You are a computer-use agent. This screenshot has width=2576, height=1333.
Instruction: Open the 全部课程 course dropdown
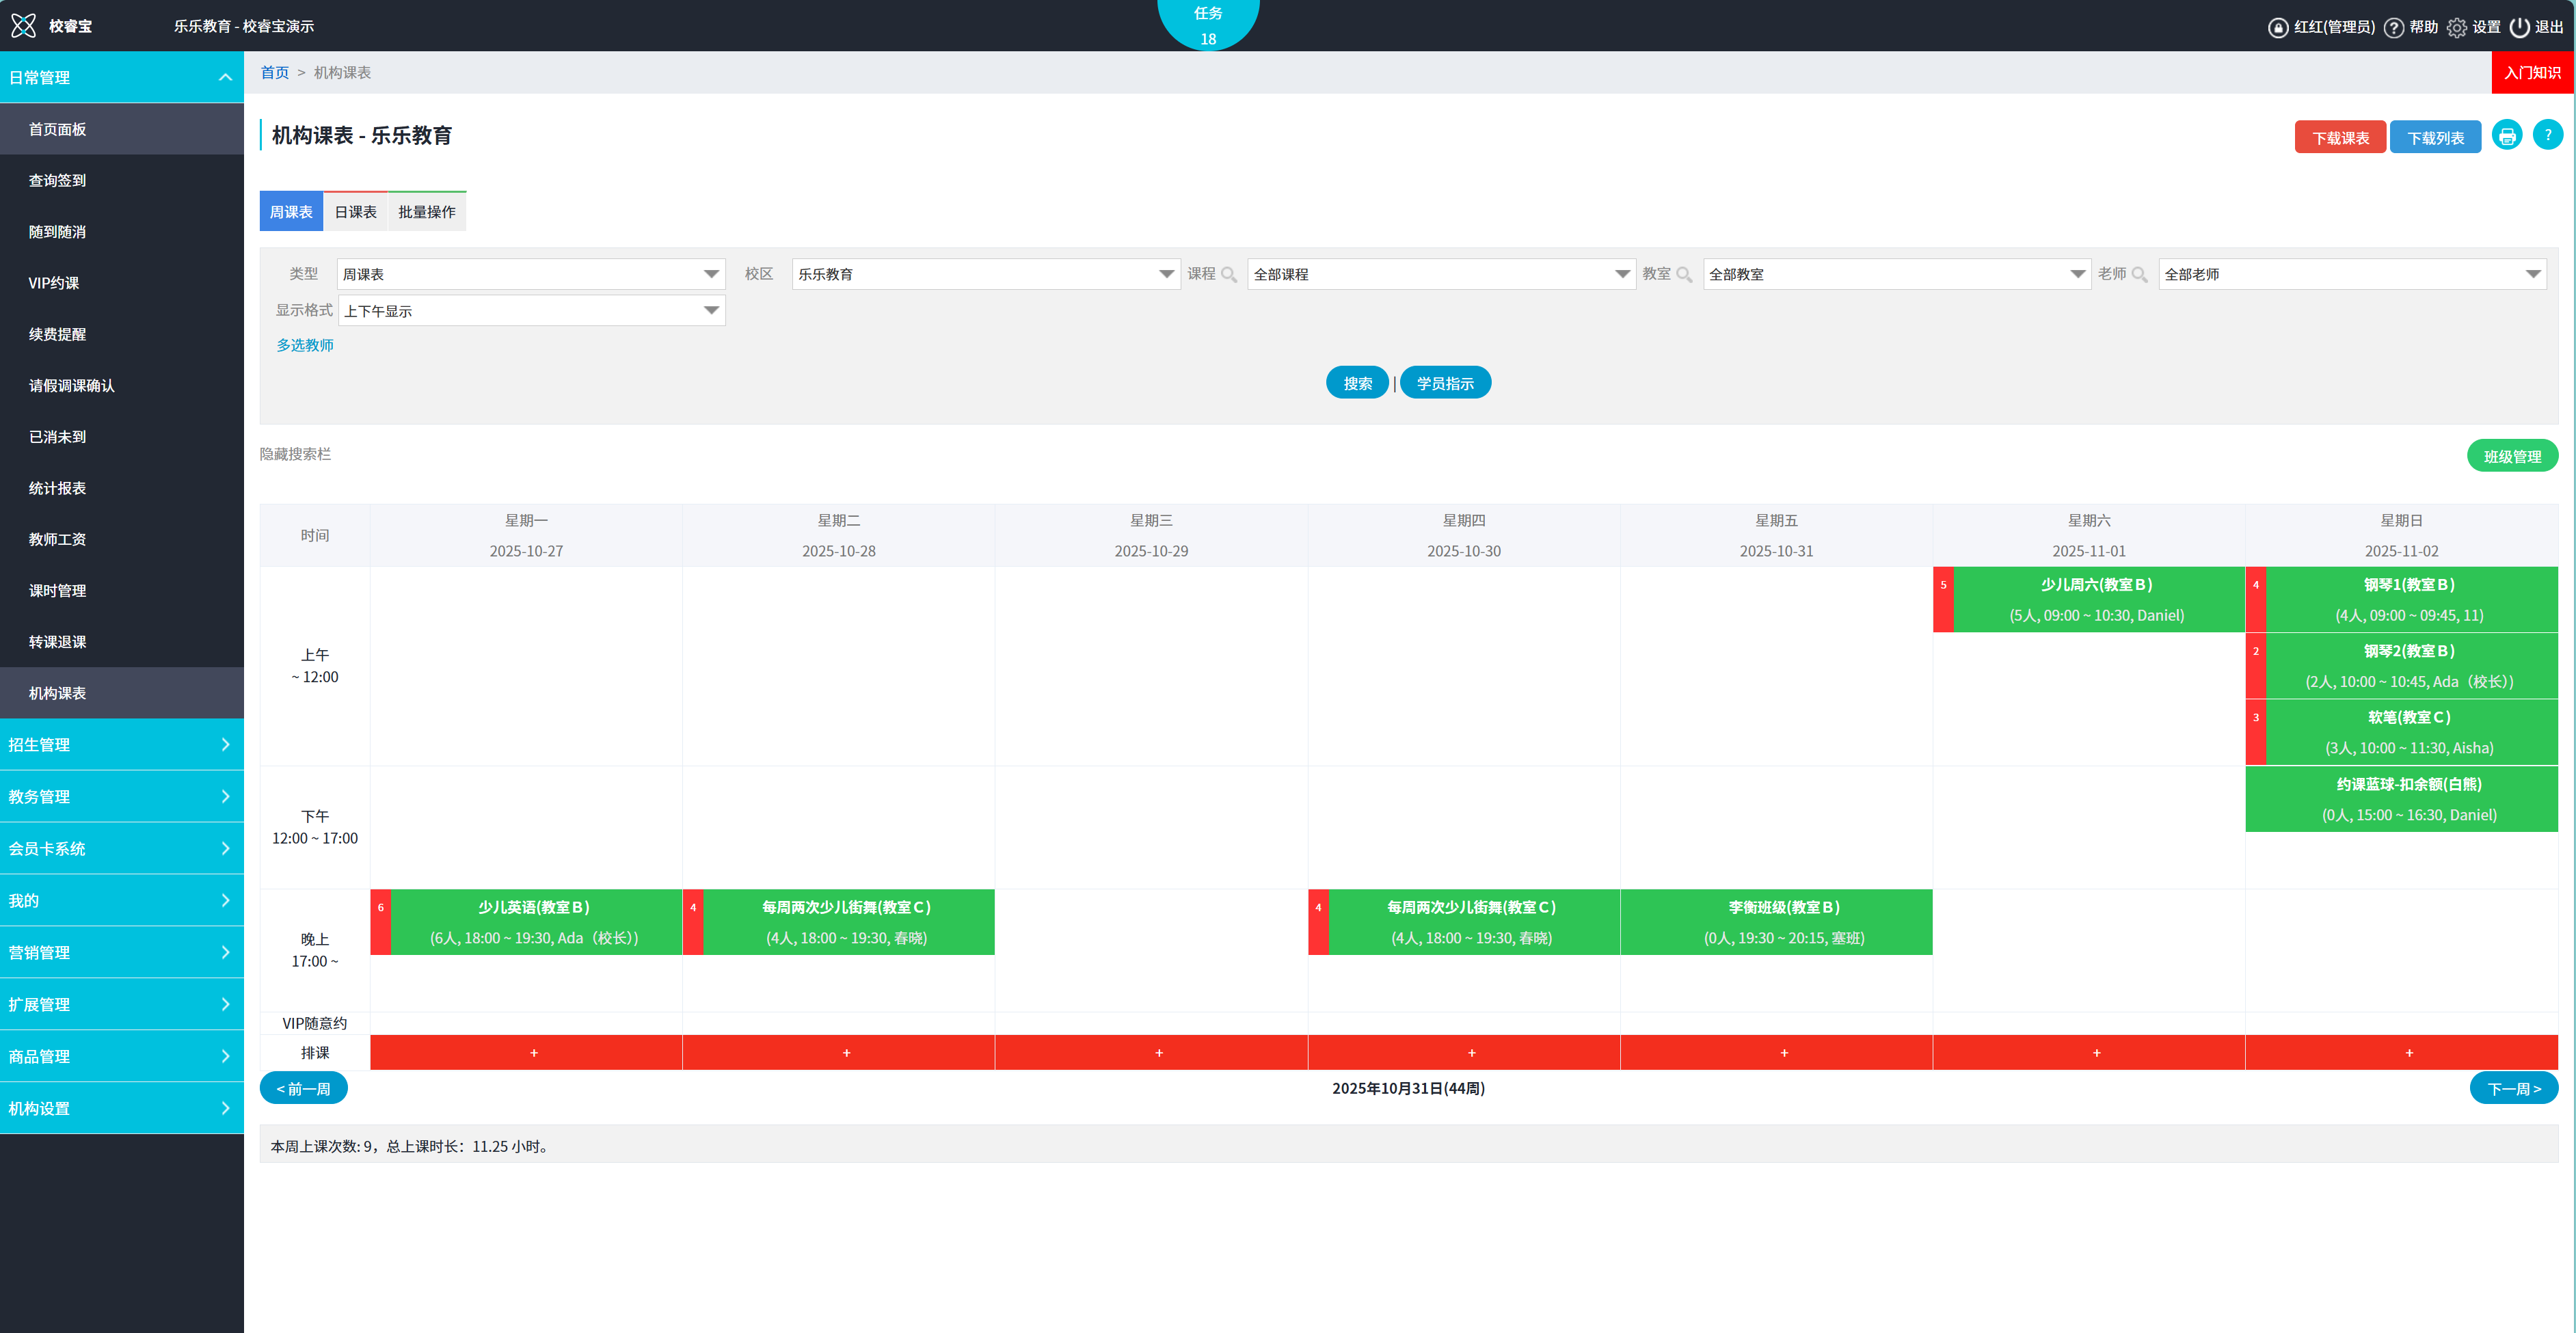coord(1440,274)
